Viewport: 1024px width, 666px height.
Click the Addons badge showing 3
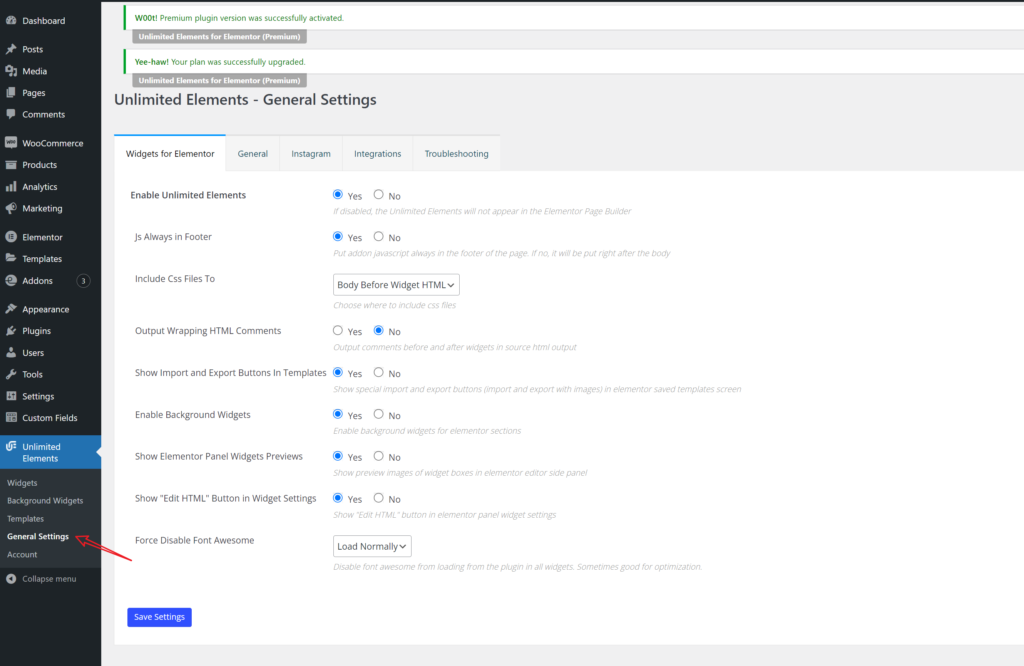[x=83, y=281]
